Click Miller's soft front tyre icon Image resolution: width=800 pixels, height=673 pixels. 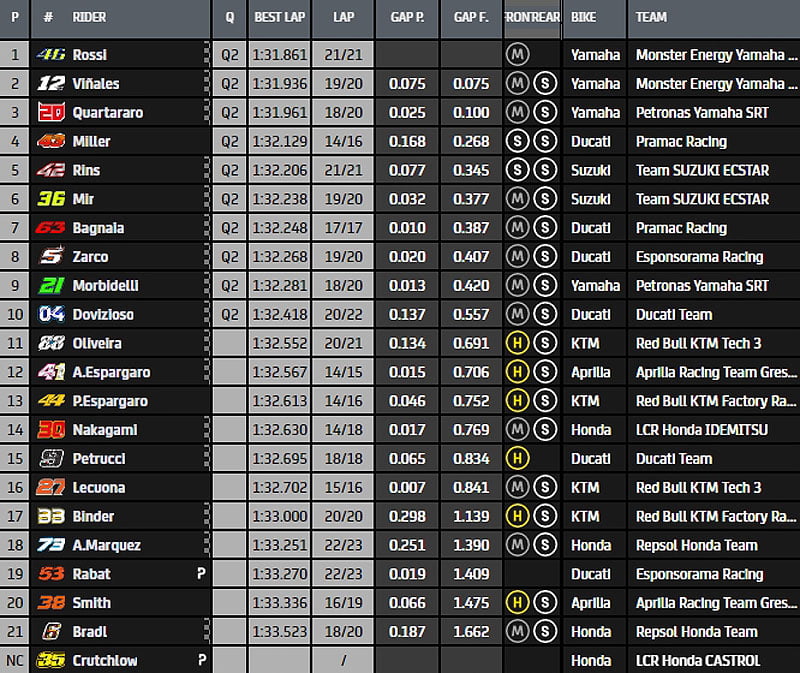pyautogui.click(x=517, y=141)
